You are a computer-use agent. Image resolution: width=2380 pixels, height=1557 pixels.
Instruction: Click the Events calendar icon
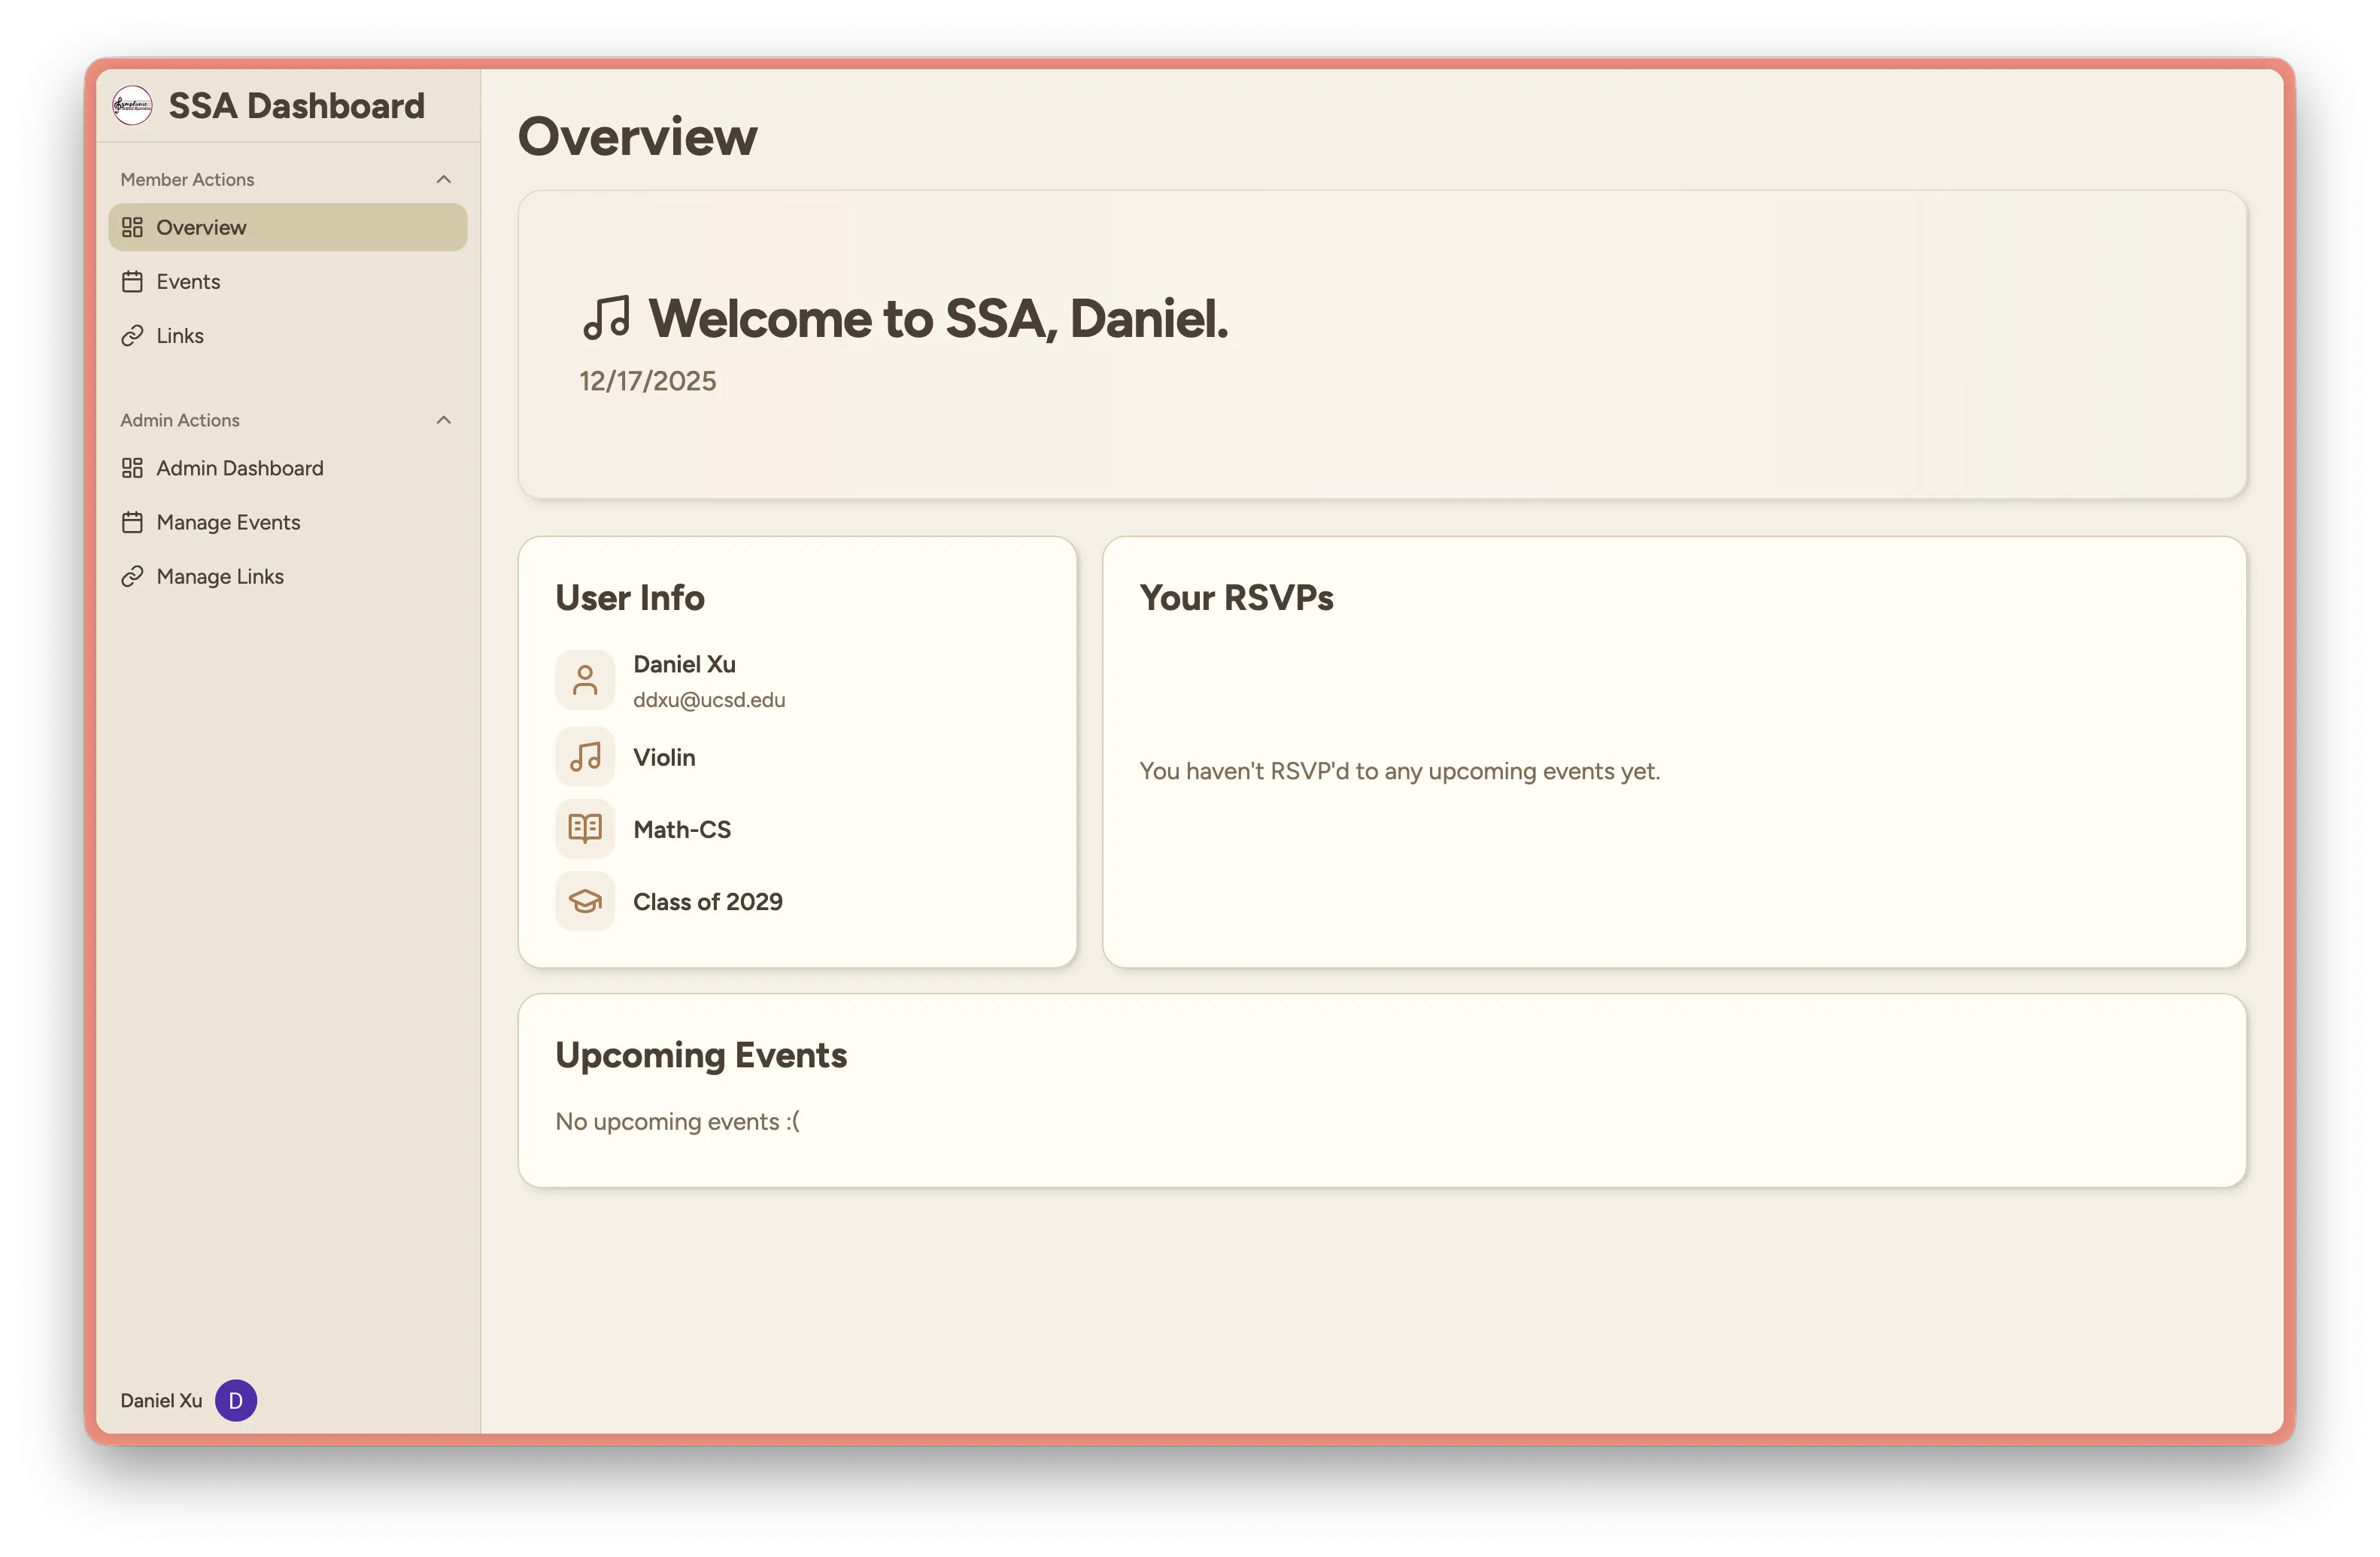coord(133,281)
